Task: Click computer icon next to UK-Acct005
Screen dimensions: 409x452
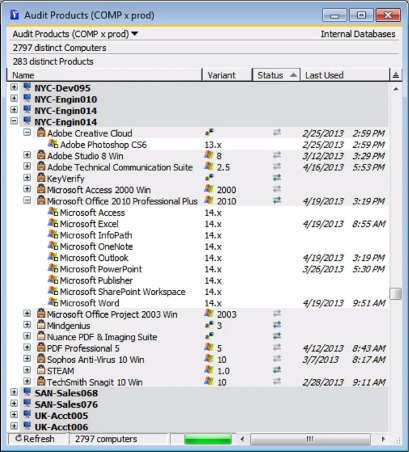Action: pyautogui.click(x=27, y=415)
